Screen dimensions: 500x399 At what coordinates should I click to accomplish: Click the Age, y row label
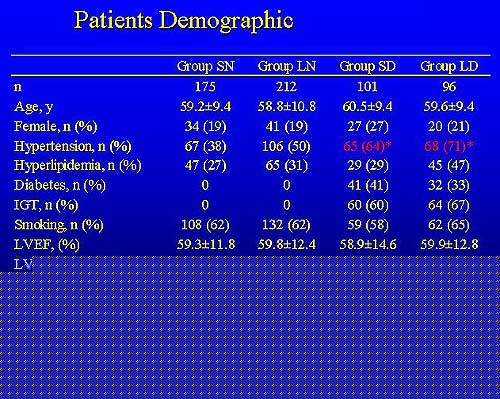coord(34,107)
